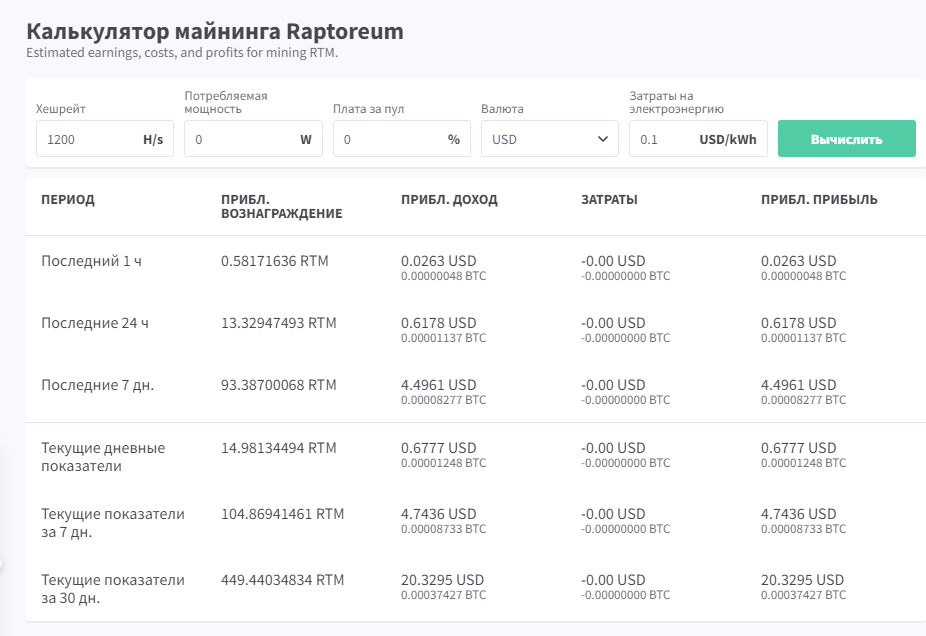Viewport: 926px width, 636px height.
Task: Click the Затраты на электроэнергию field showing 0.1
Action: (698, 139)
